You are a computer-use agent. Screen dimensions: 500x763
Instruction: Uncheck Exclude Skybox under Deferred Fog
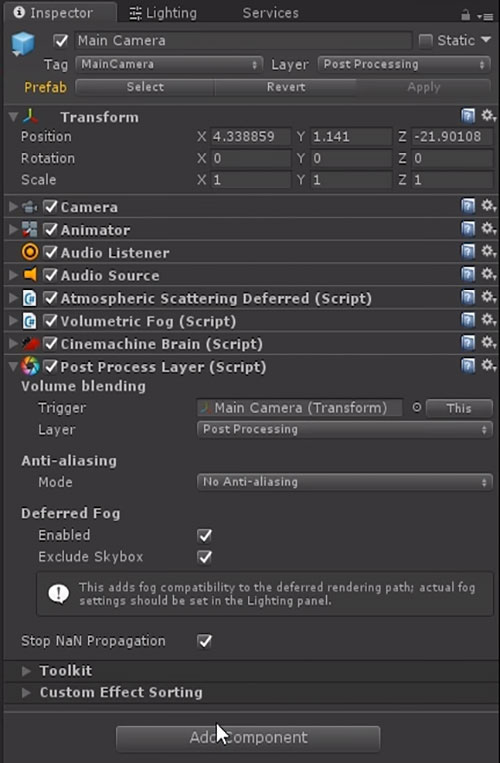coord(205,557)
